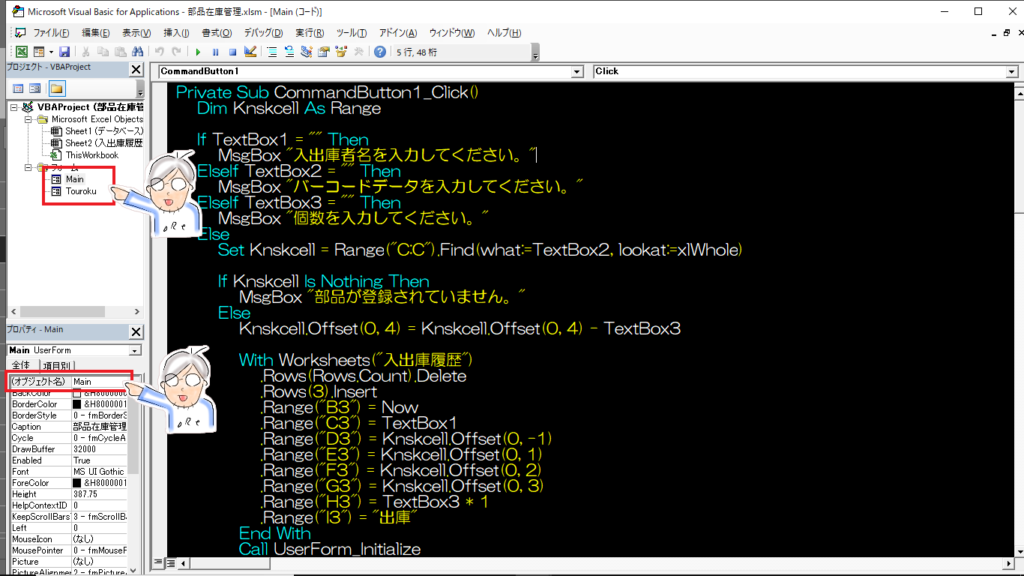Image resolution: width=1024 pixels, height=576 pixels.
Task: Click the Object Browser toolbar icon
Action: point(341,52)
